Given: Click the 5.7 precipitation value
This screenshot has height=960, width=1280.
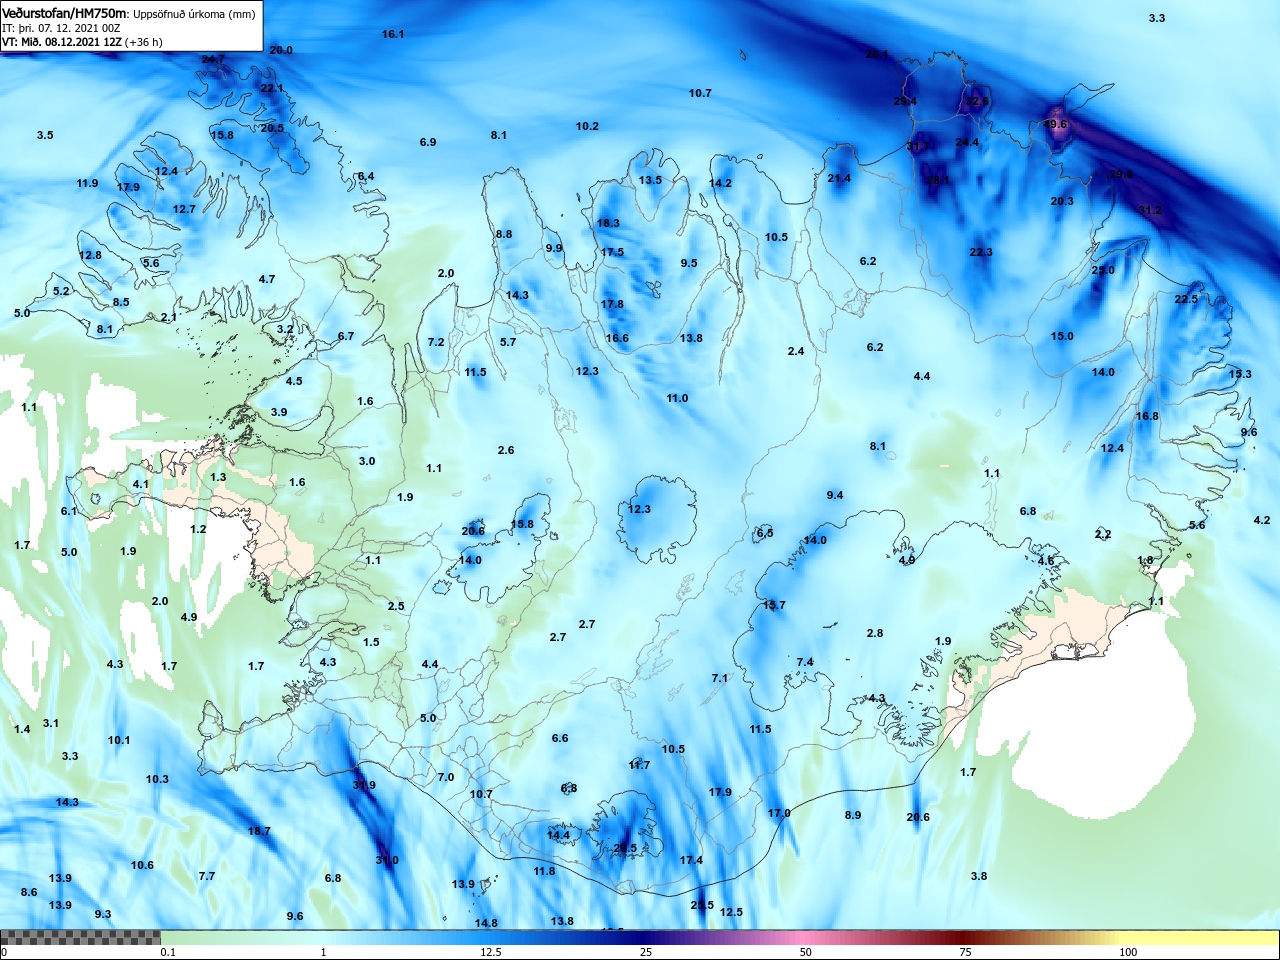Looking at the screenshot, I should [x=508, y=343].
